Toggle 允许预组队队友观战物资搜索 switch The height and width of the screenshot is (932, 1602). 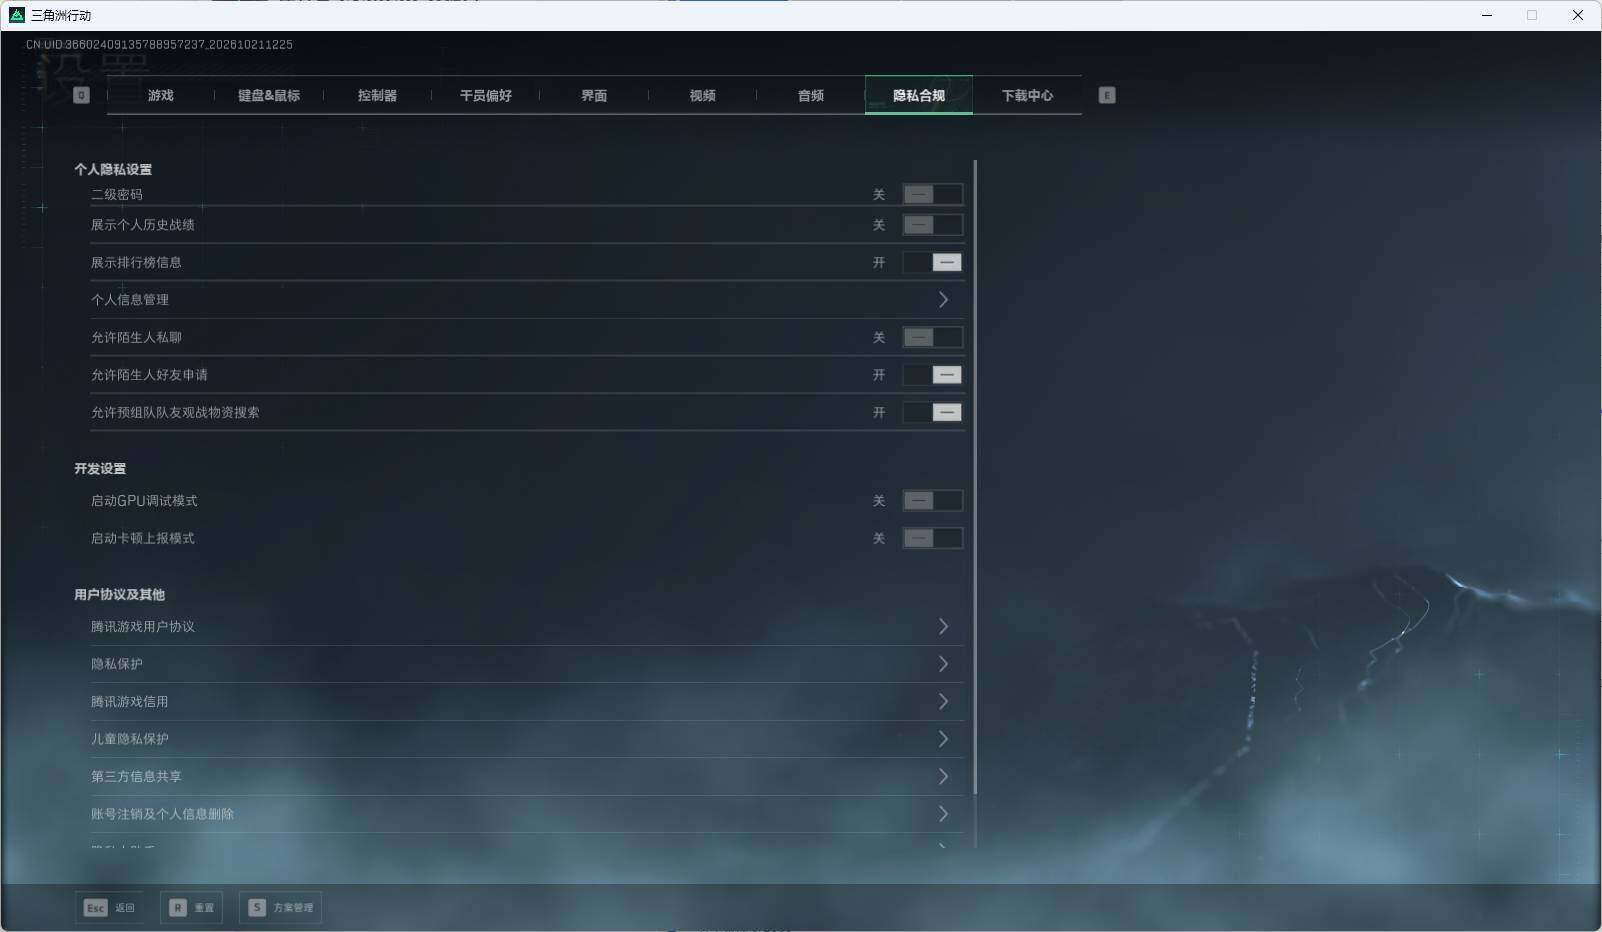click(x=932, y=412)
